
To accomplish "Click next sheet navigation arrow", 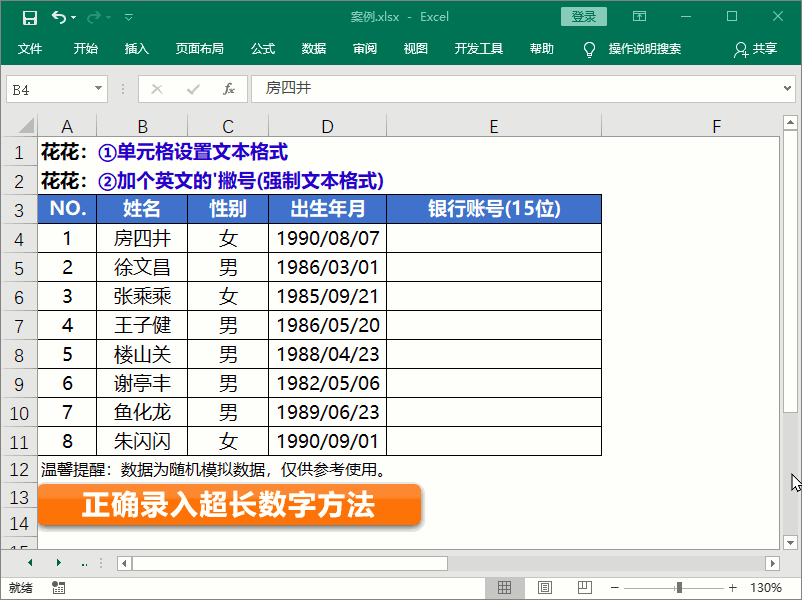I will 59,563.
